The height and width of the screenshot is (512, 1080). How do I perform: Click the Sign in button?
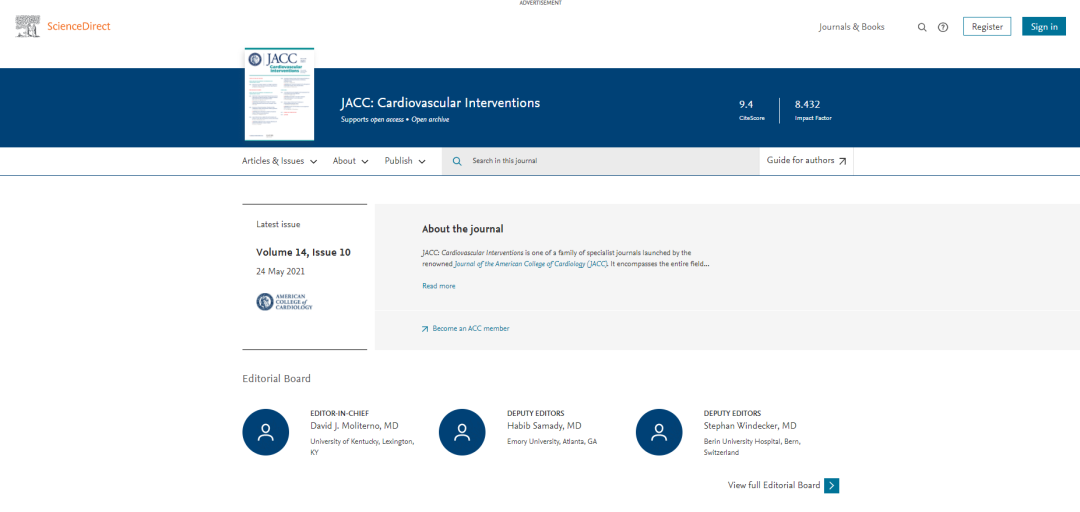coord(1044,27)
